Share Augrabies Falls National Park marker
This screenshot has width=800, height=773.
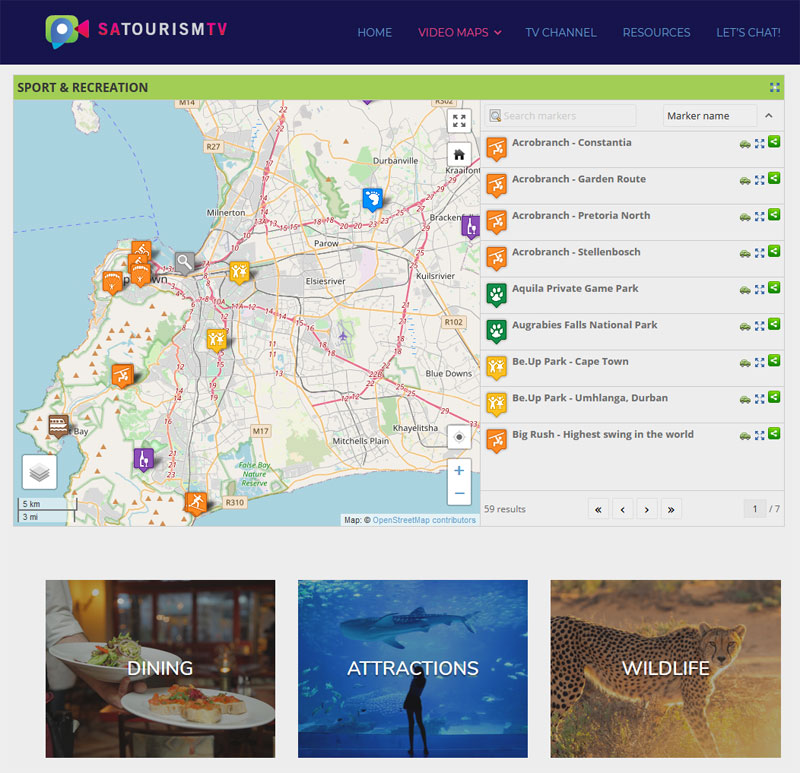point(774,324)
